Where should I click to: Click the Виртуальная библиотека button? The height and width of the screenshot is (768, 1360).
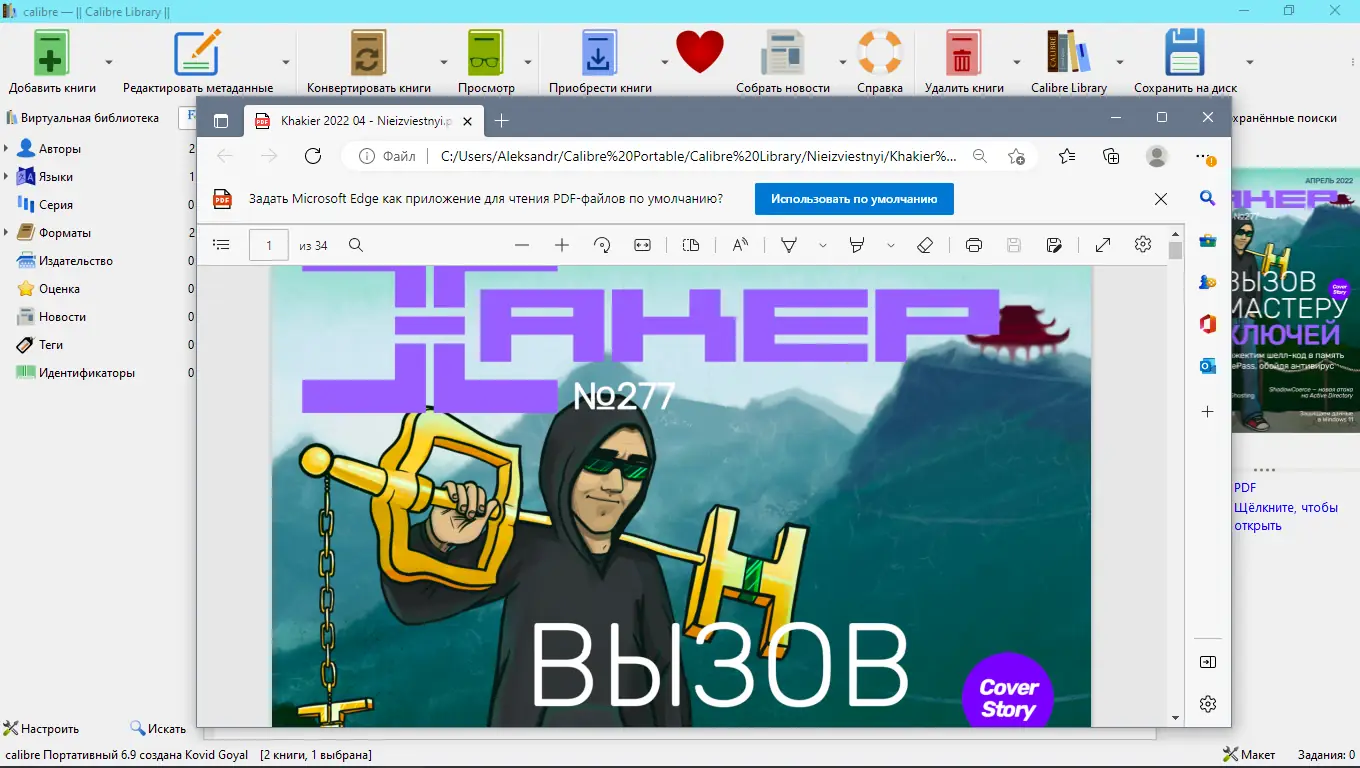[x=83, y=118]
